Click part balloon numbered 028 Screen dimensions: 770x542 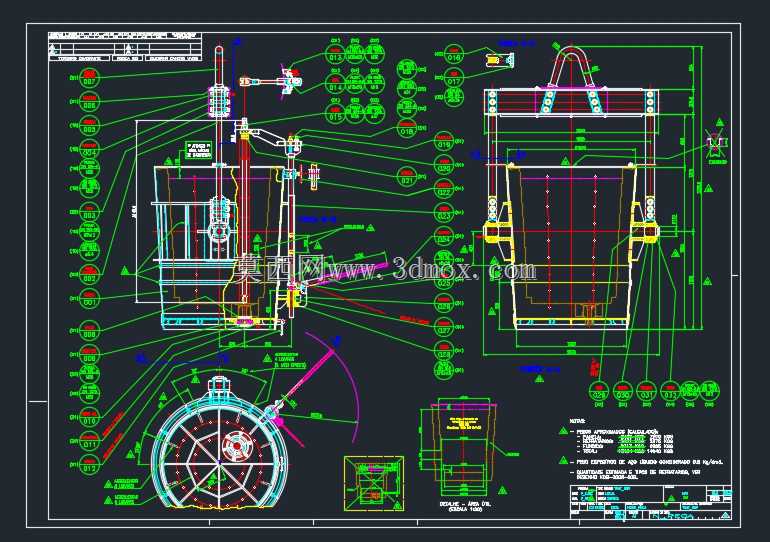(444, 351)
